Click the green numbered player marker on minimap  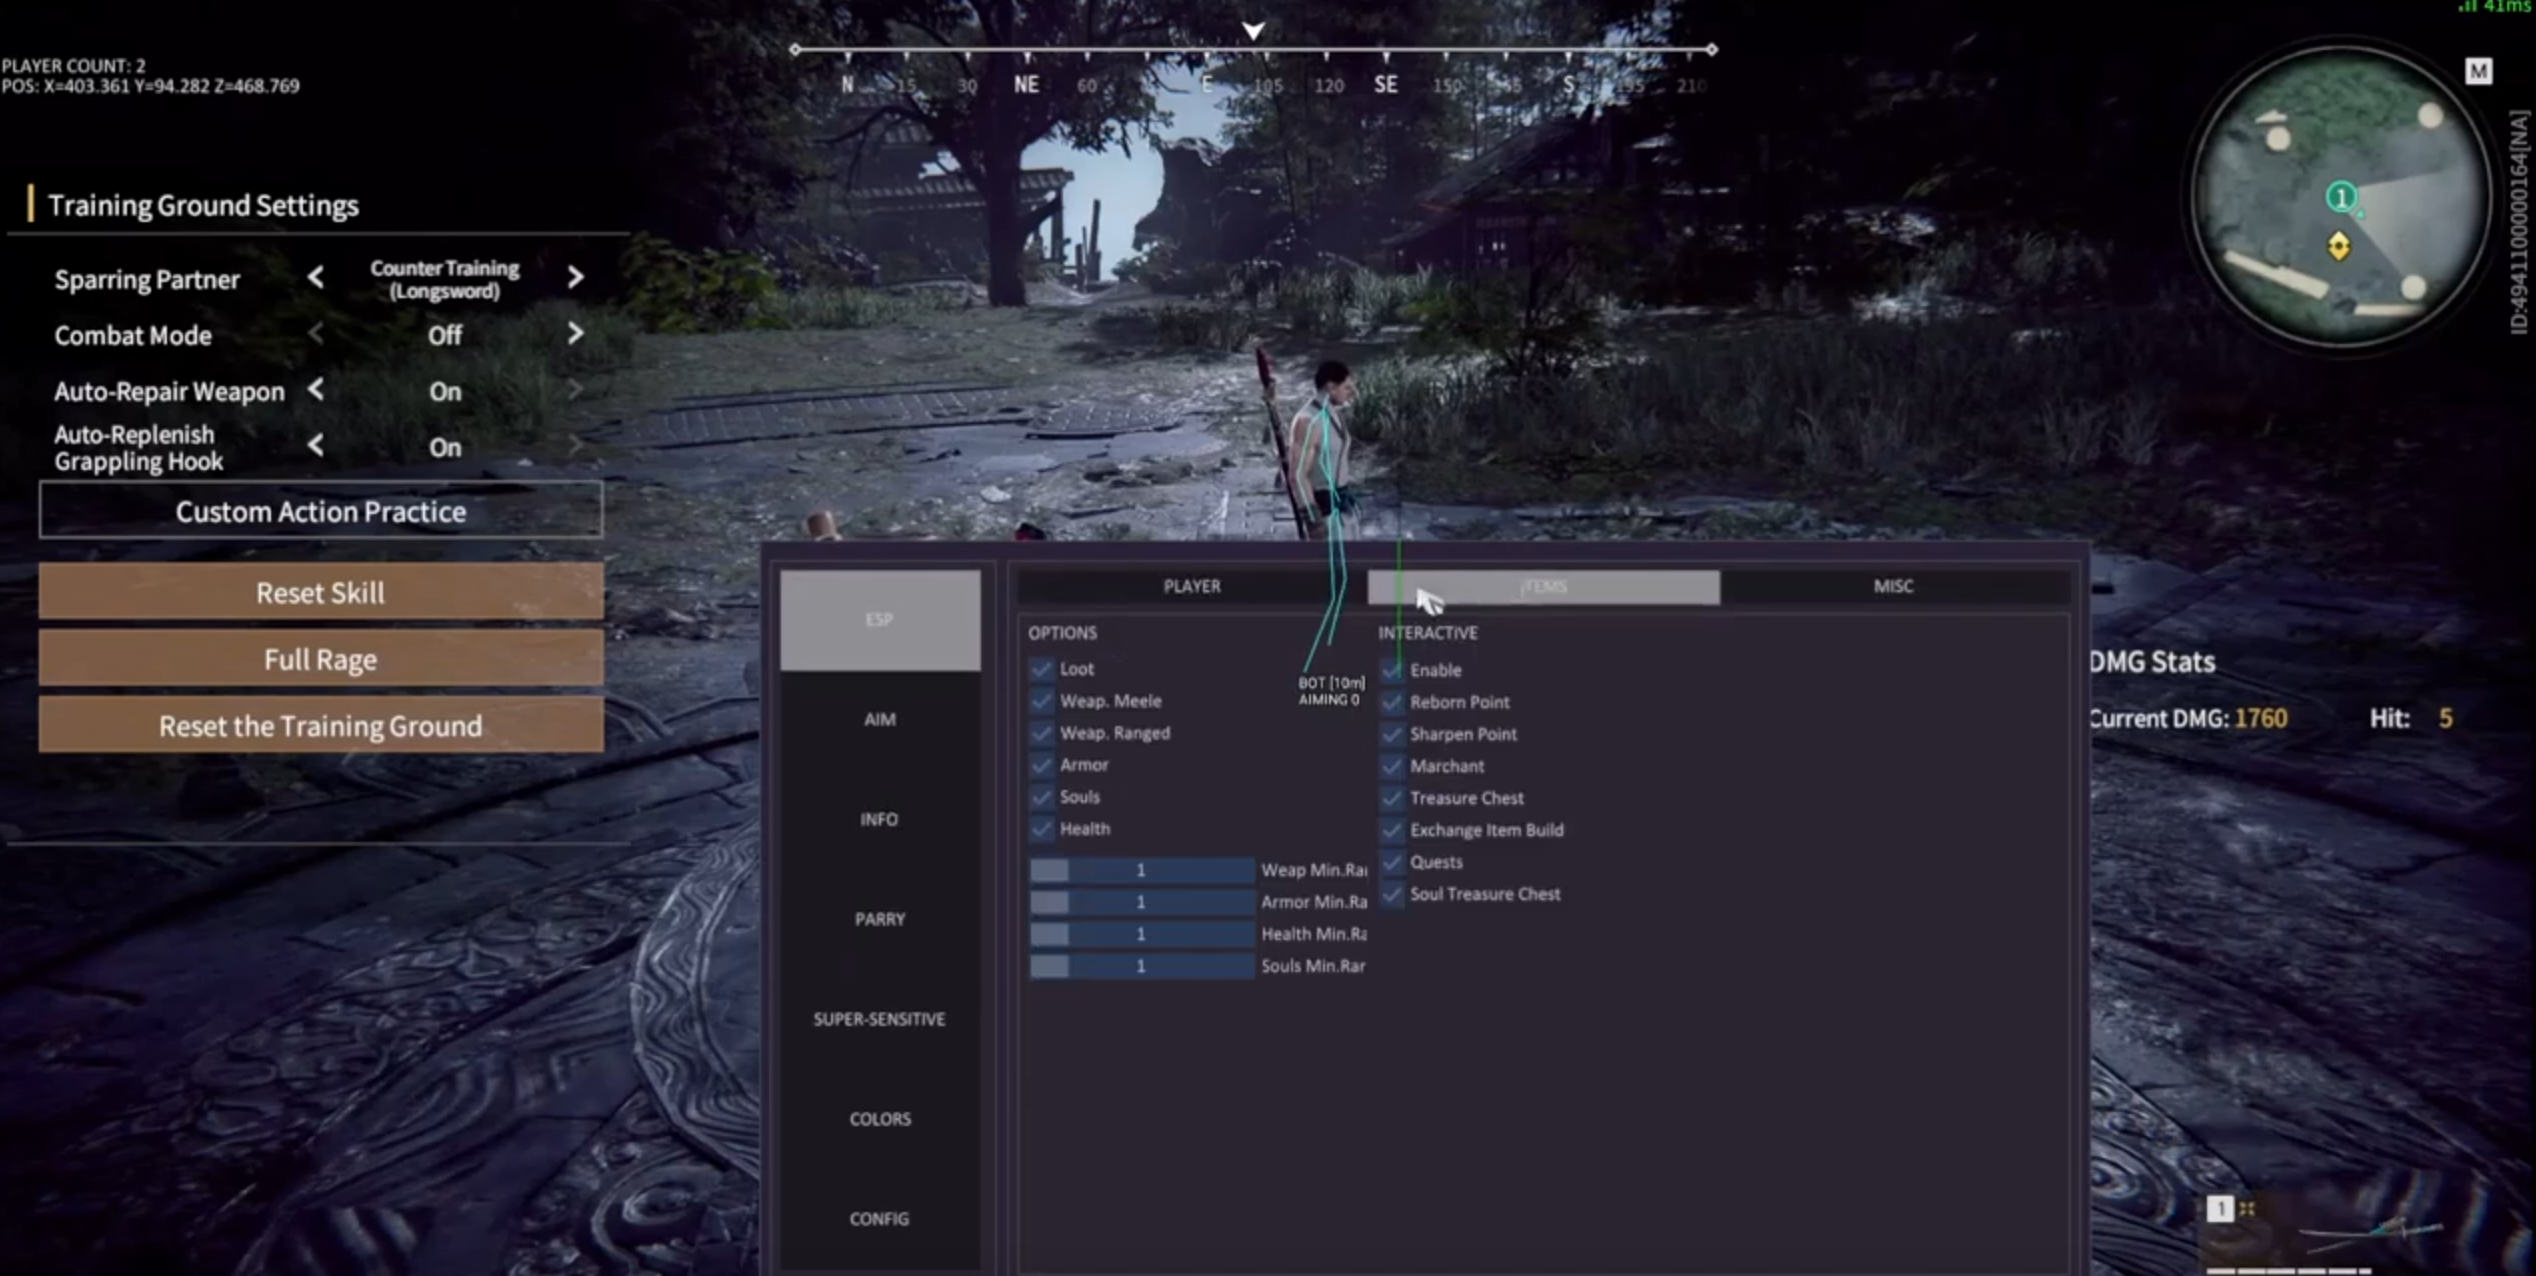[2340, 197]
